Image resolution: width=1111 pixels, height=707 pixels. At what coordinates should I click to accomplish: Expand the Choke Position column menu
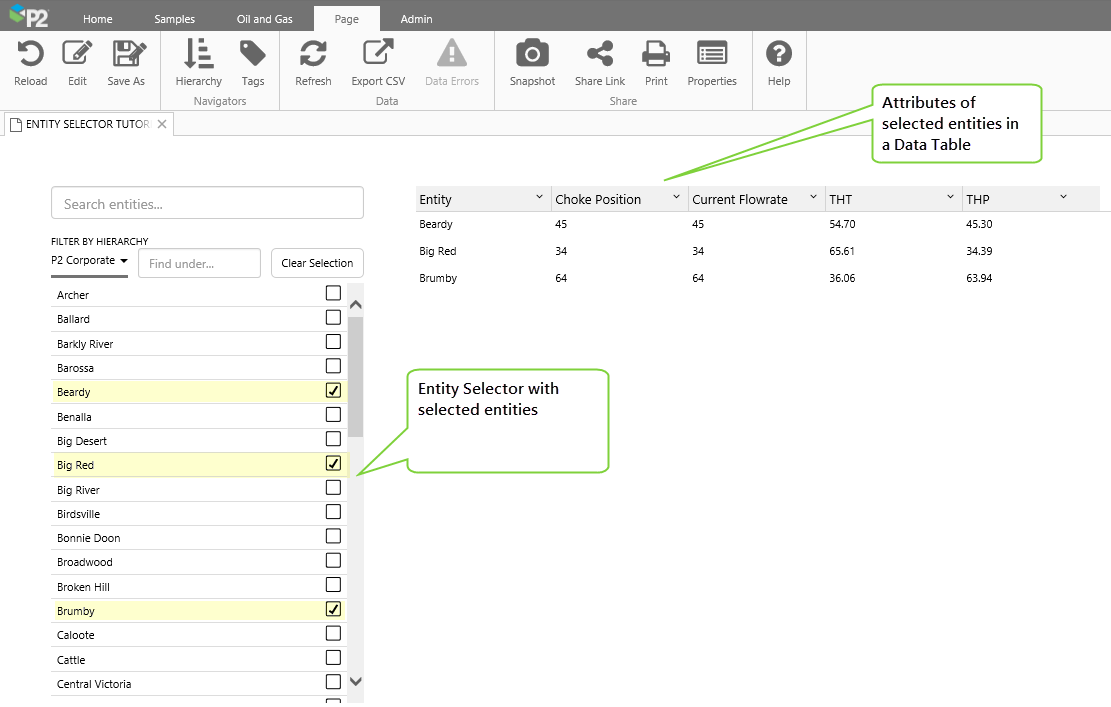pos(676,197)
